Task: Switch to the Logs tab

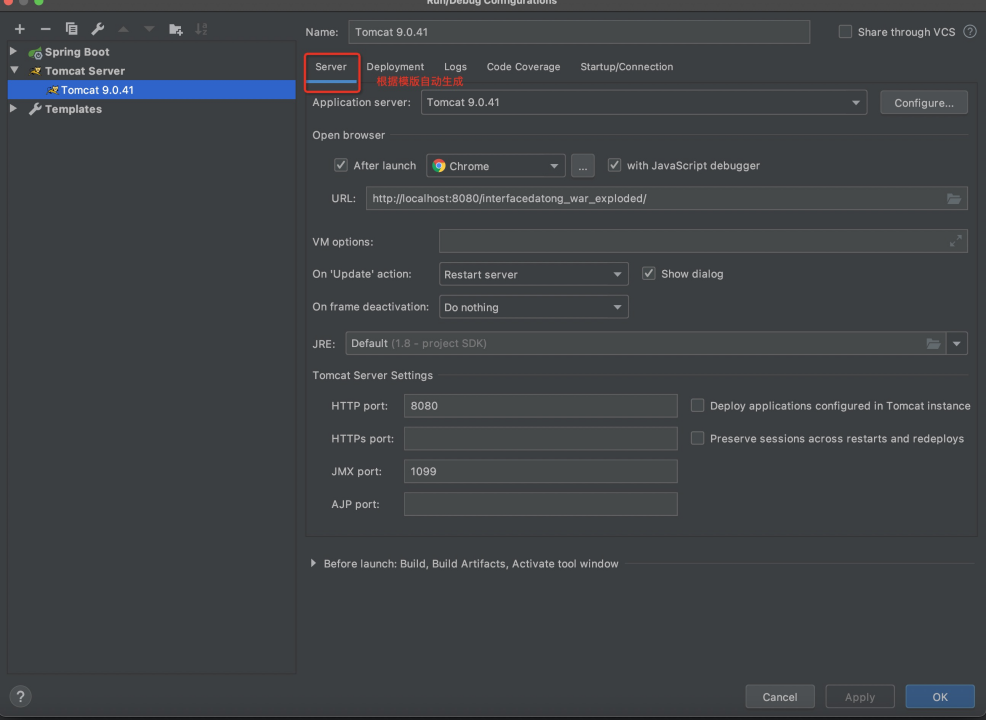Action: point(455,67)
